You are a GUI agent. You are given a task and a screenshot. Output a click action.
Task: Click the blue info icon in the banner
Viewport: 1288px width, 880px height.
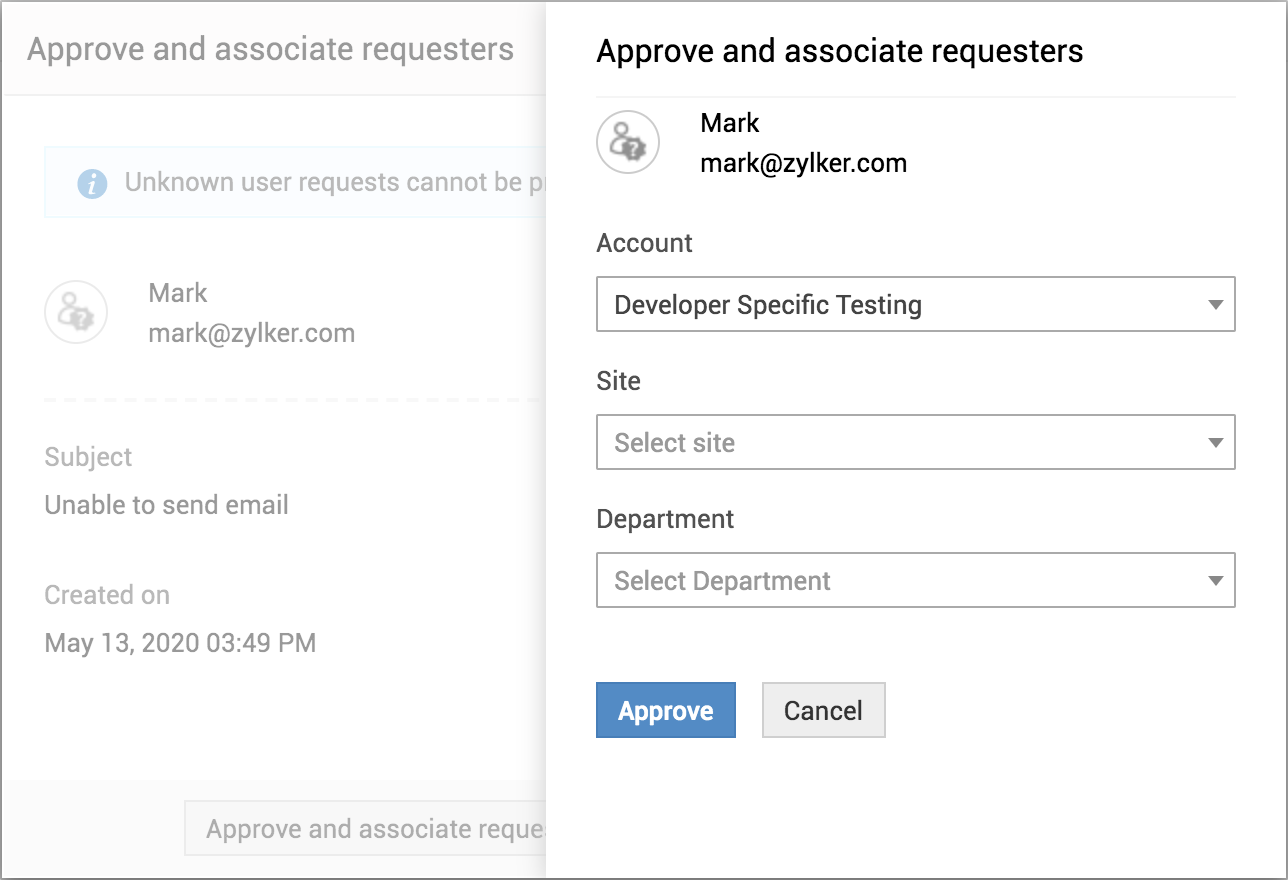[92, 183]
